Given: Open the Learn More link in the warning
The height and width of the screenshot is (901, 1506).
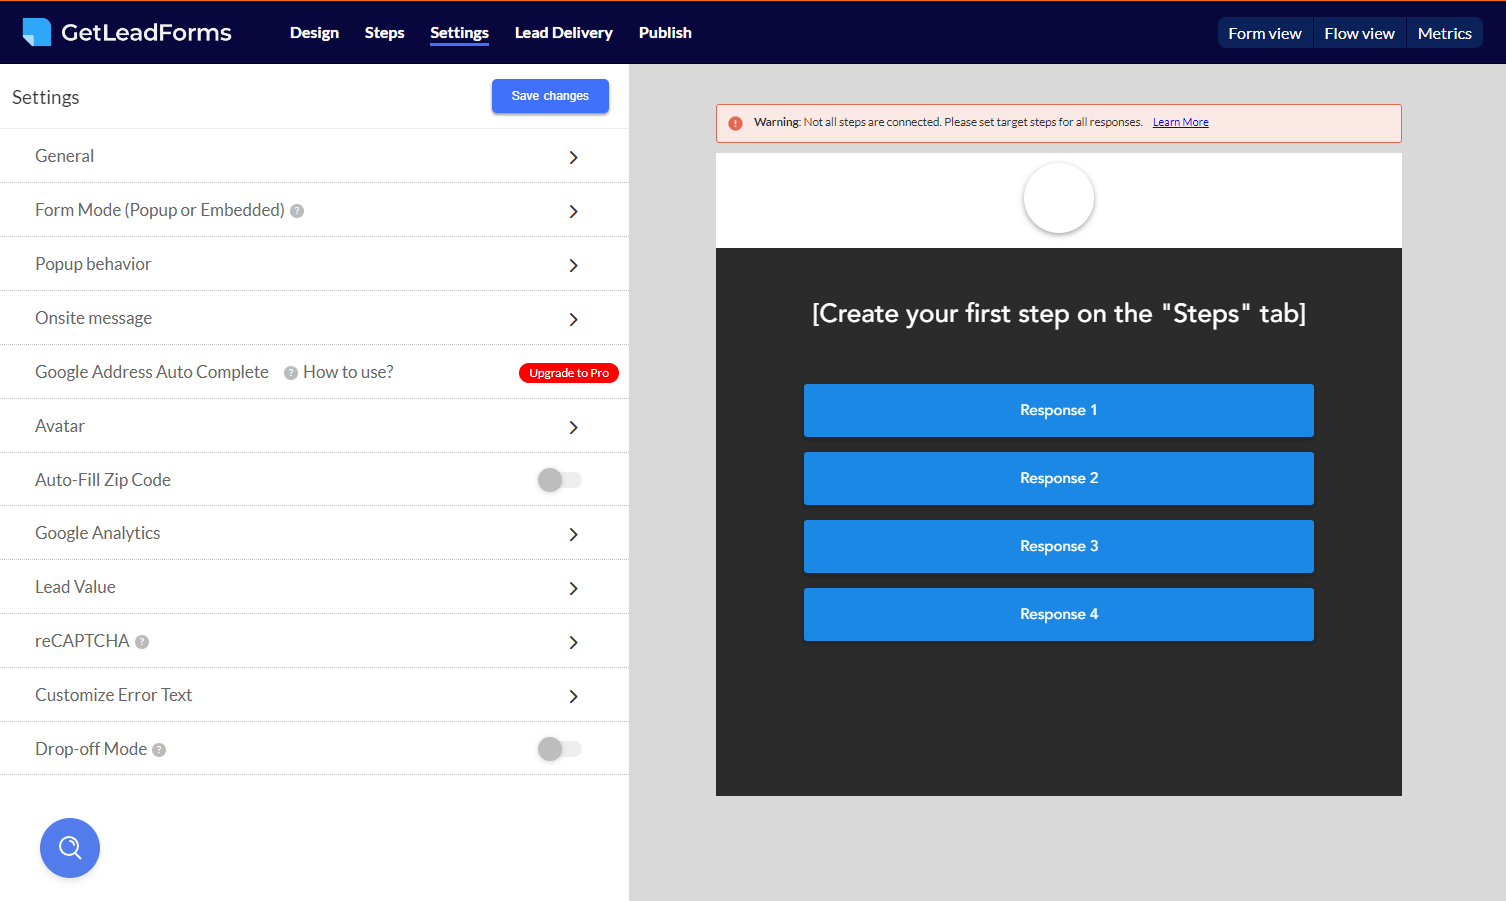Looking at the screenshot, I should click(1180, 121).
